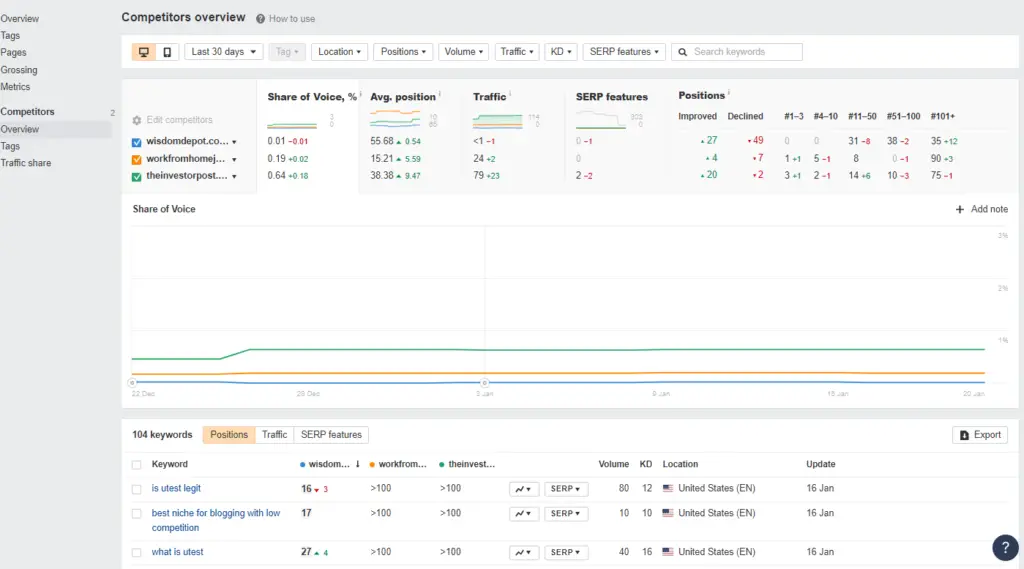This screenshot has height=569, width=1024.
Task: Open the Tag filter dropdown
Action: (287, 52)
